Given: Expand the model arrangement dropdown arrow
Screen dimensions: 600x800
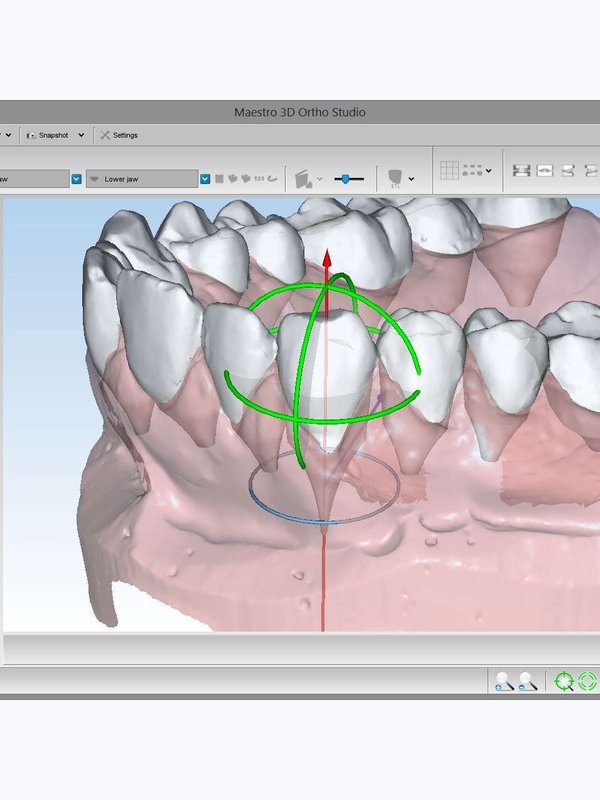Looking at the screenshot, I should pos(489,170).
